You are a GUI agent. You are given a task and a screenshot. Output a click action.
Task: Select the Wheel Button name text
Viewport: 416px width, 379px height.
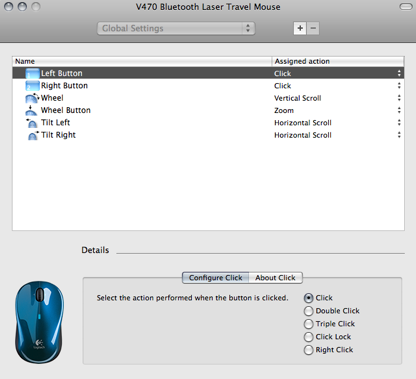(x=66, y=110)
